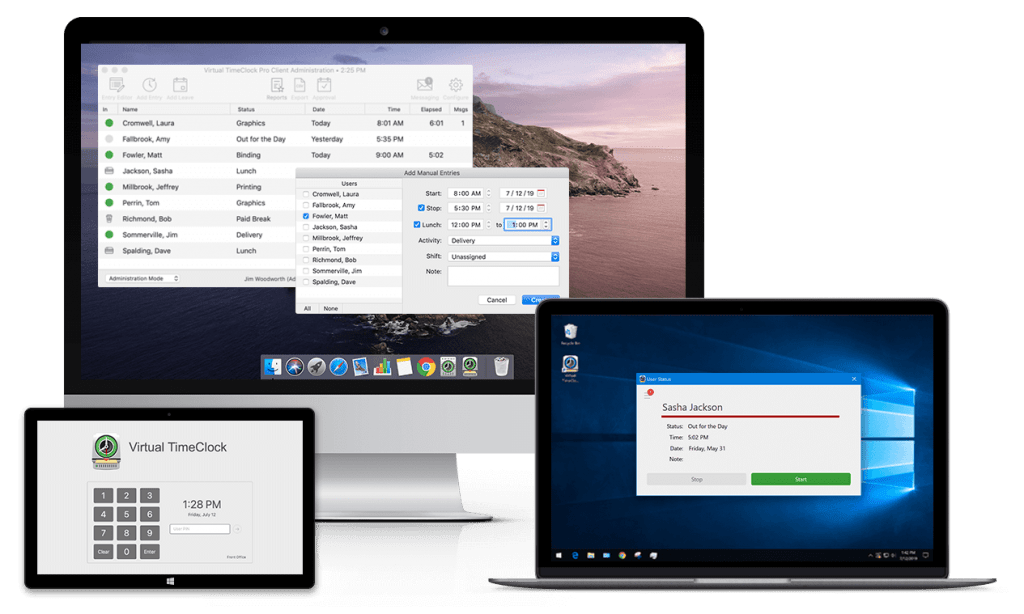Screen dimensions: 1024x614
Task: Open Launchpad rocket icon in dock
Action: tap(316, 367)
